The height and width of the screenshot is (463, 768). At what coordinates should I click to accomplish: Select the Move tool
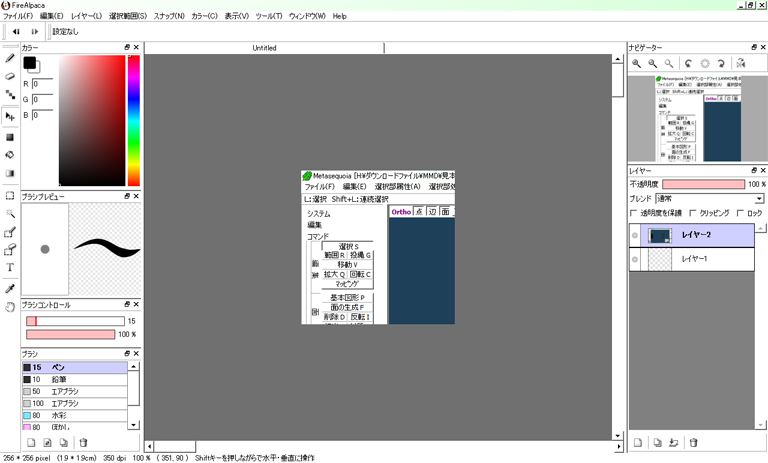tap(10, 117)
